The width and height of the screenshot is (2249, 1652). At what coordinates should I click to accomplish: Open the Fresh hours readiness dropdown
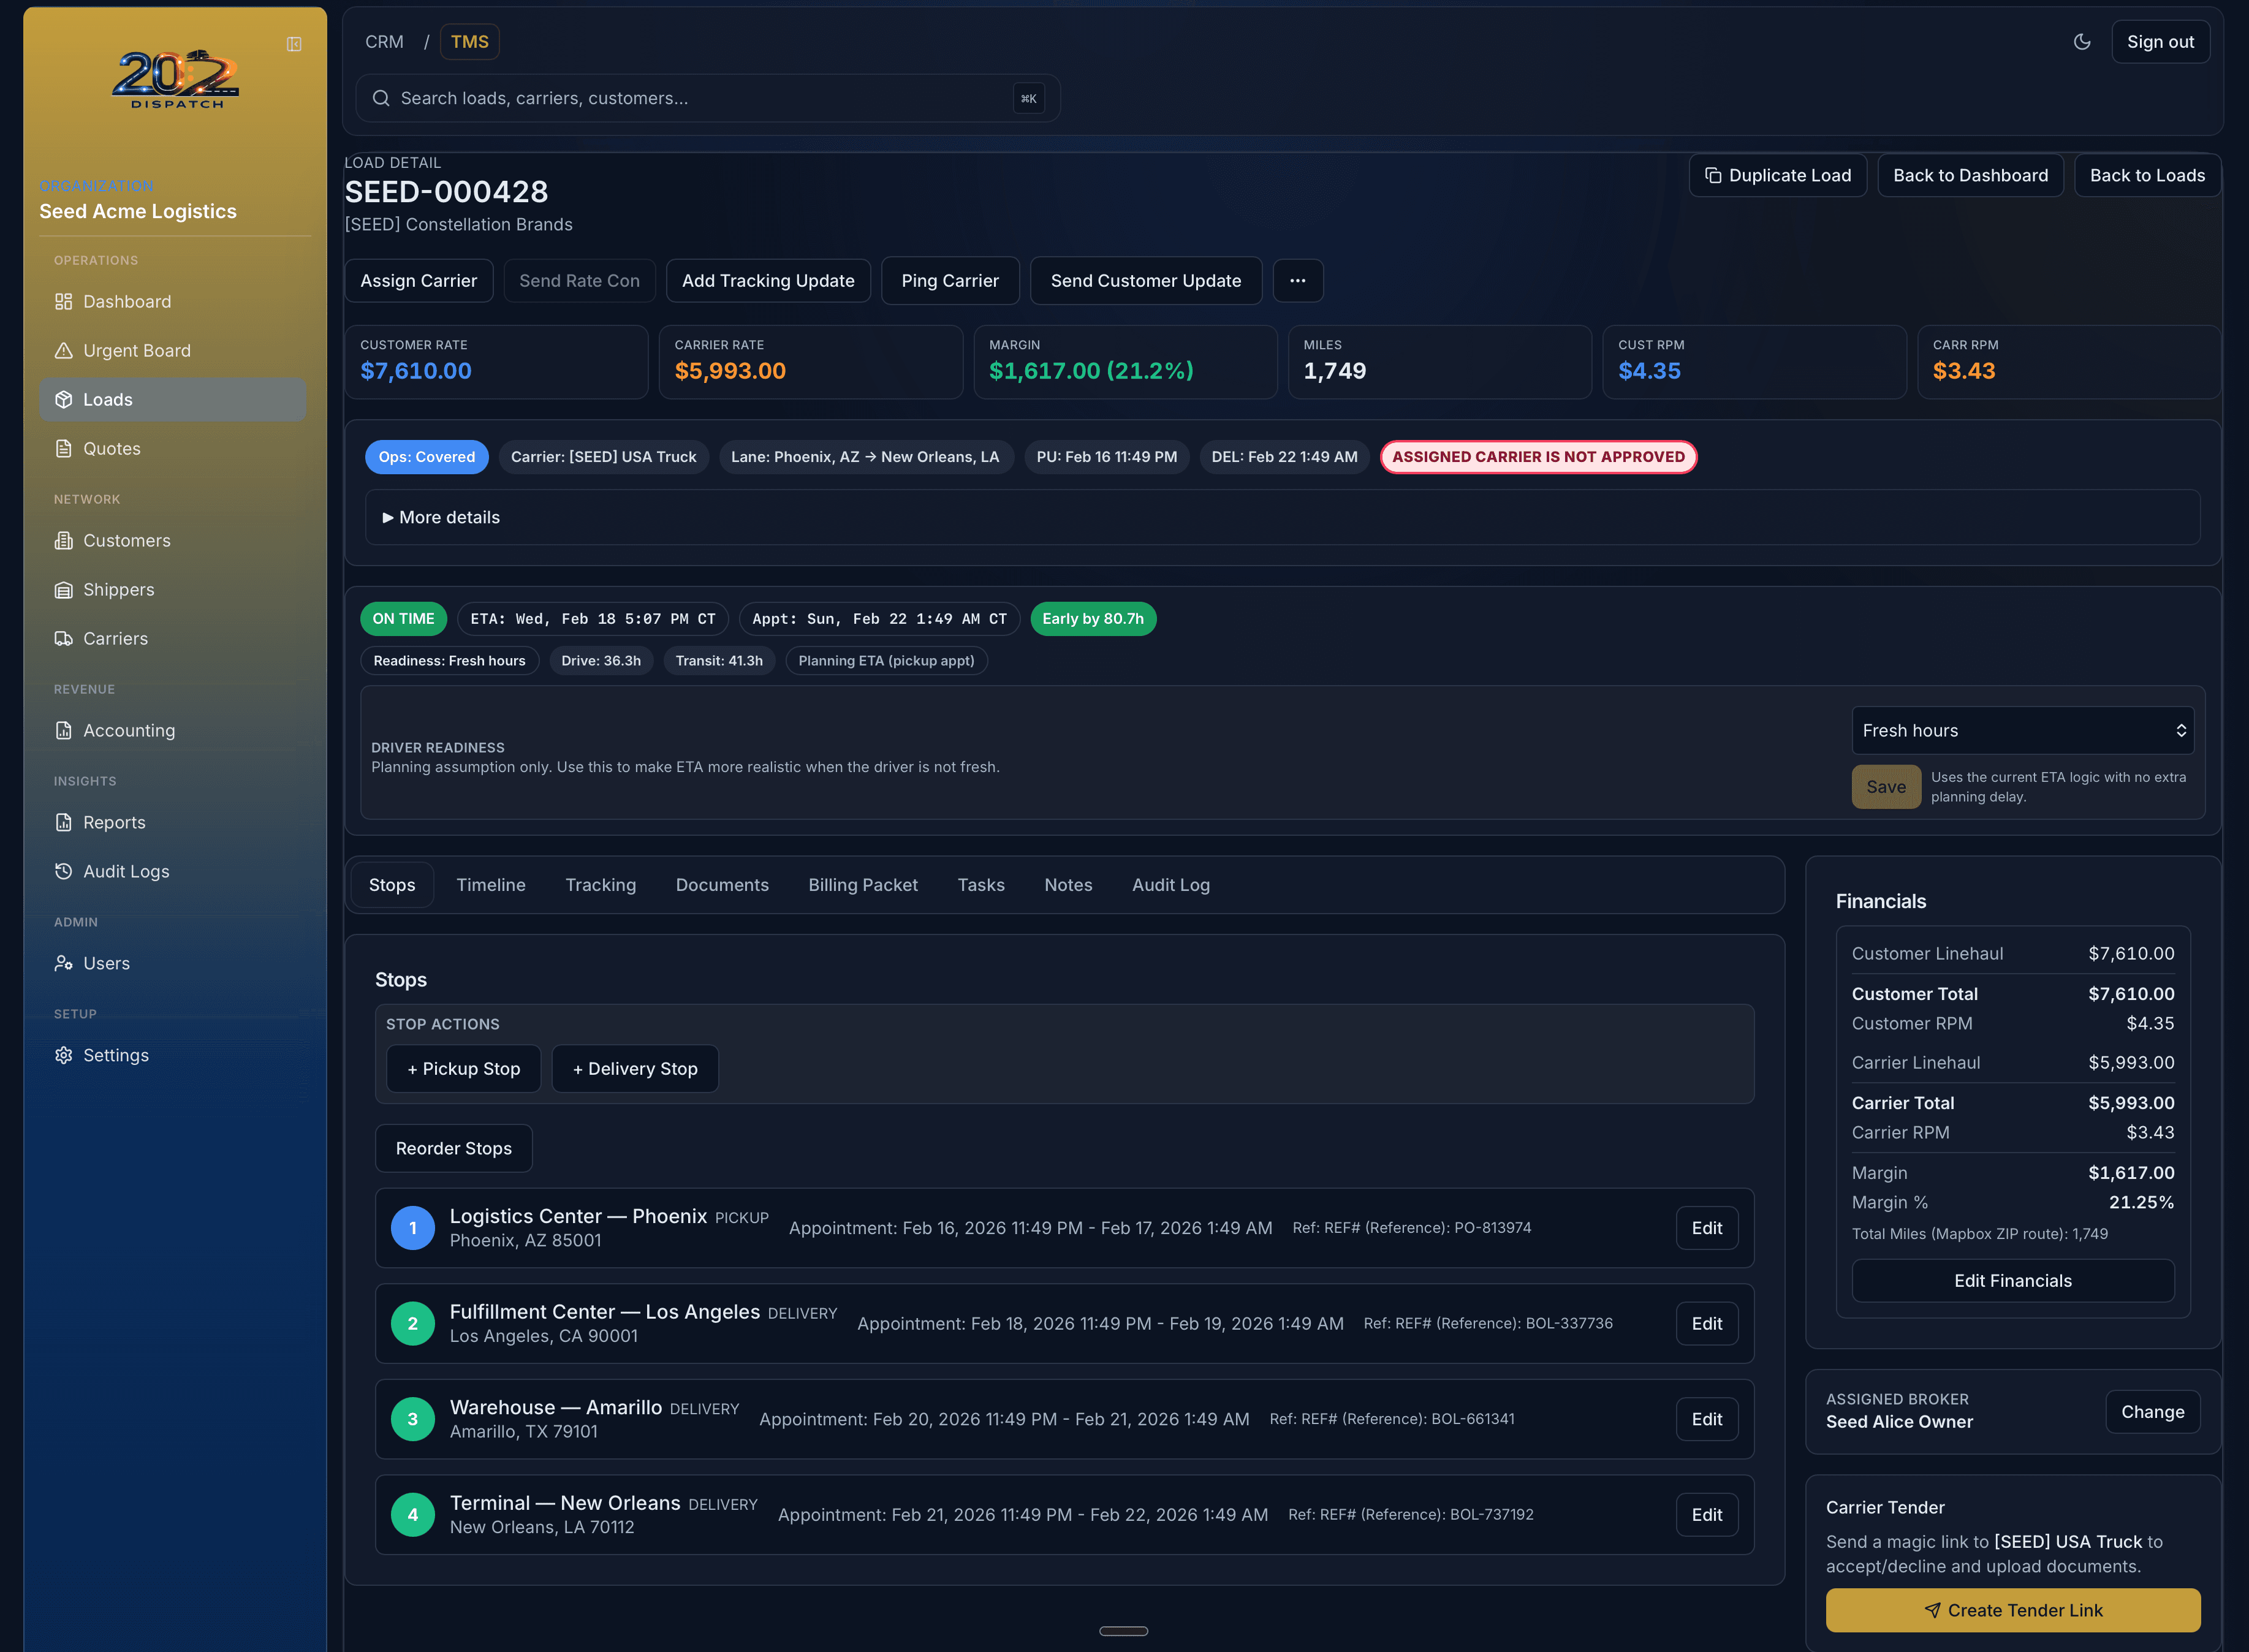tap(2022, 730)
